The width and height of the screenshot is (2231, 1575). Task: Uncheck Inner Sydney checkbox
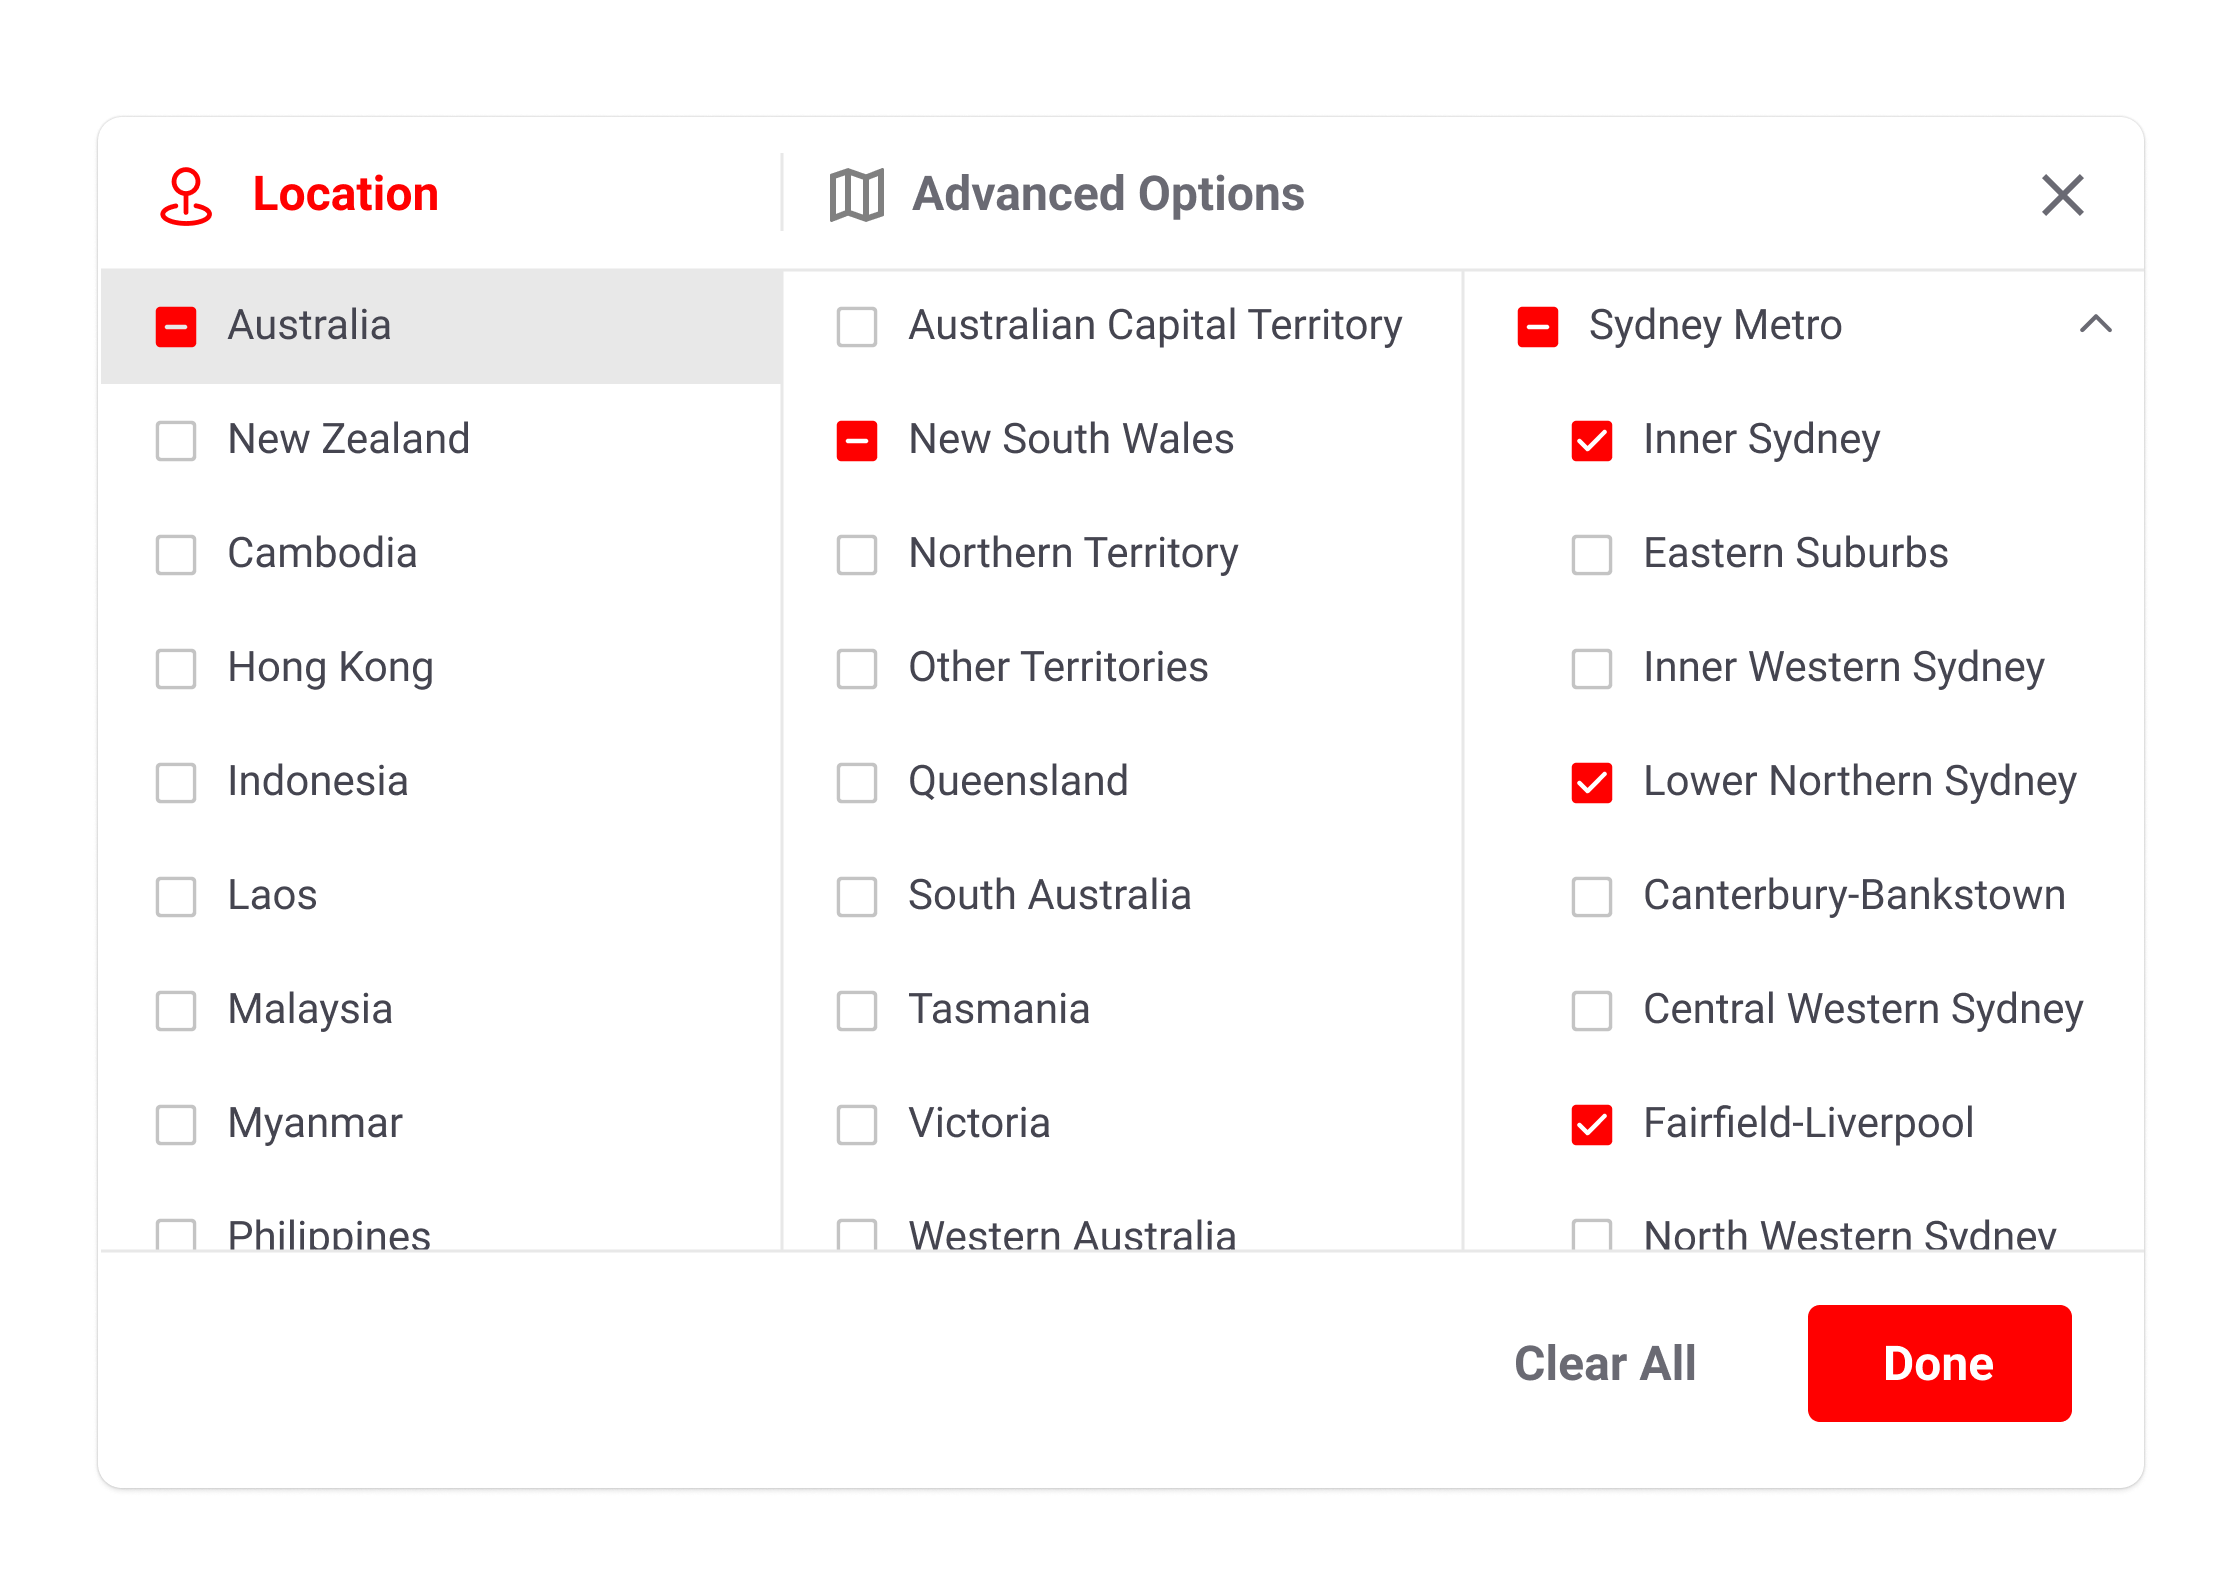click(1591, 441)
